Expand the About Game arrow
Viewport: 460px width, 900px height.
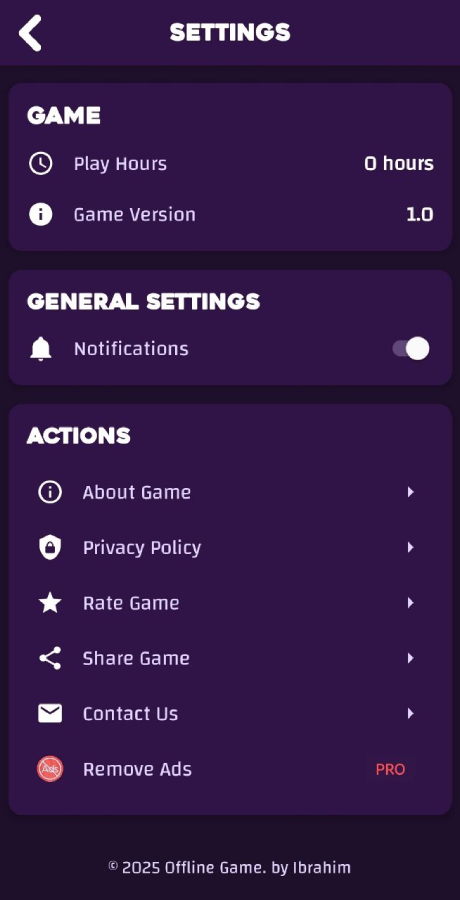click(x=410, y=492)
